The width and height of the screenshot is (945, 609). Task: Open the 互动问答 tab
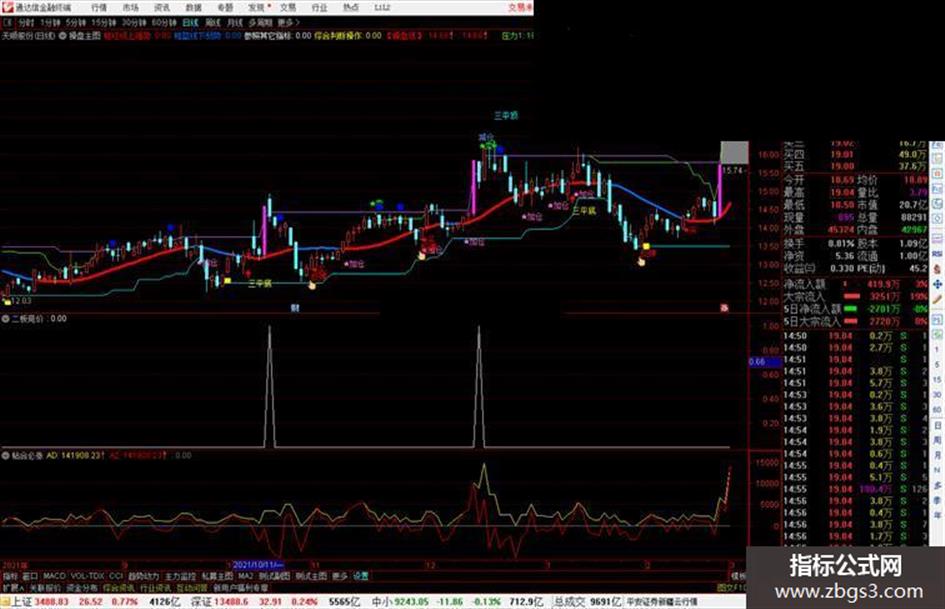click(x=192, y=587)
